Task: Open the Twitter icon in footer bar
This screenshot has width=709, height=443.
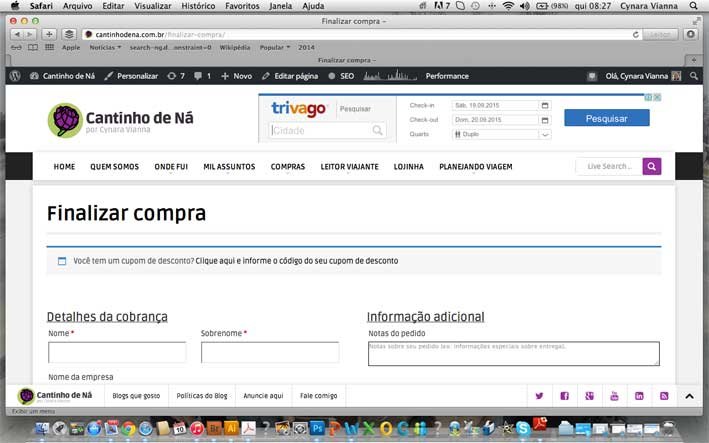Action: point(539,396)
